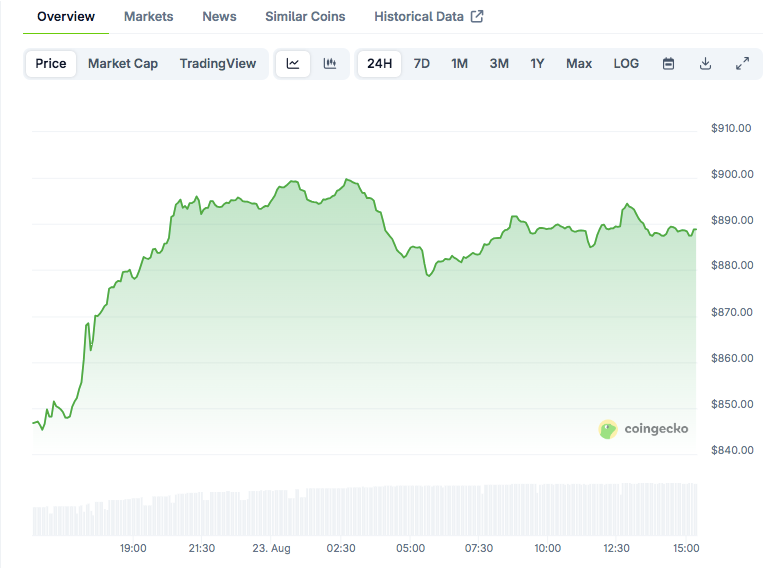
Task: Select the 3M time range
Action: [499, 63]
